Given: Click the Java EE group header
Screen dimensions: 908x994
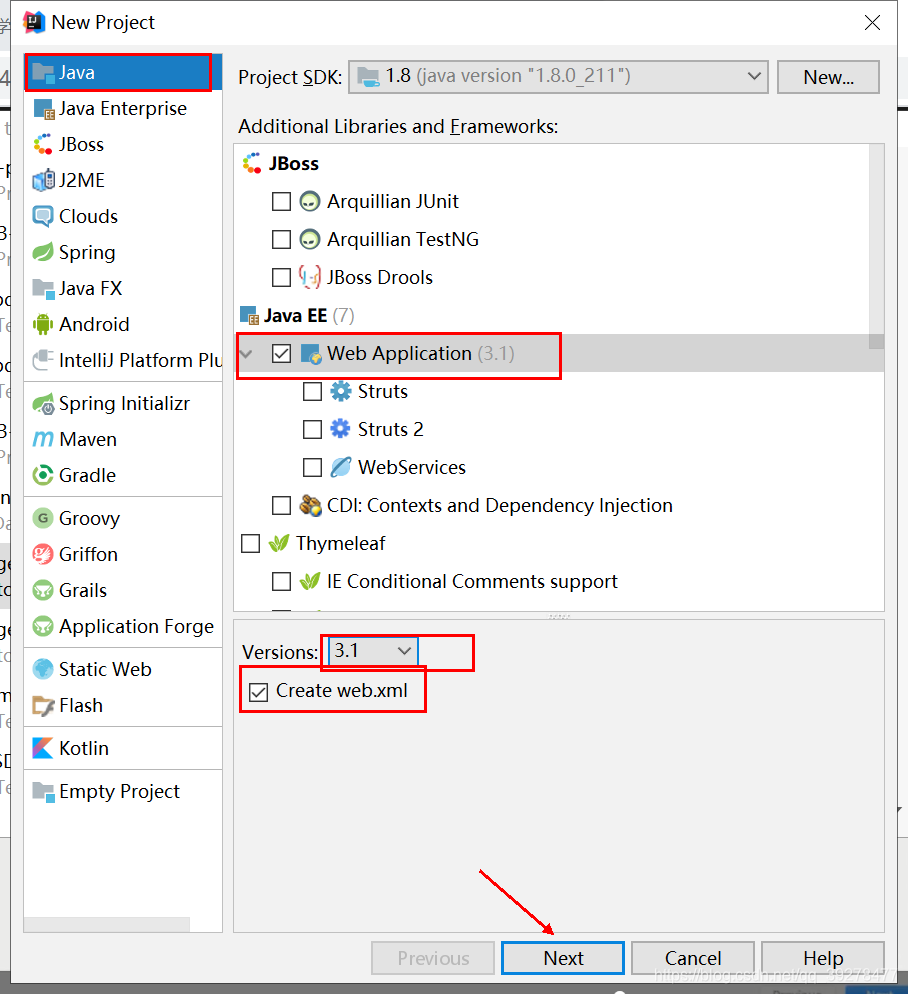Looking at the screenshot, I should [x=297, y=316].
